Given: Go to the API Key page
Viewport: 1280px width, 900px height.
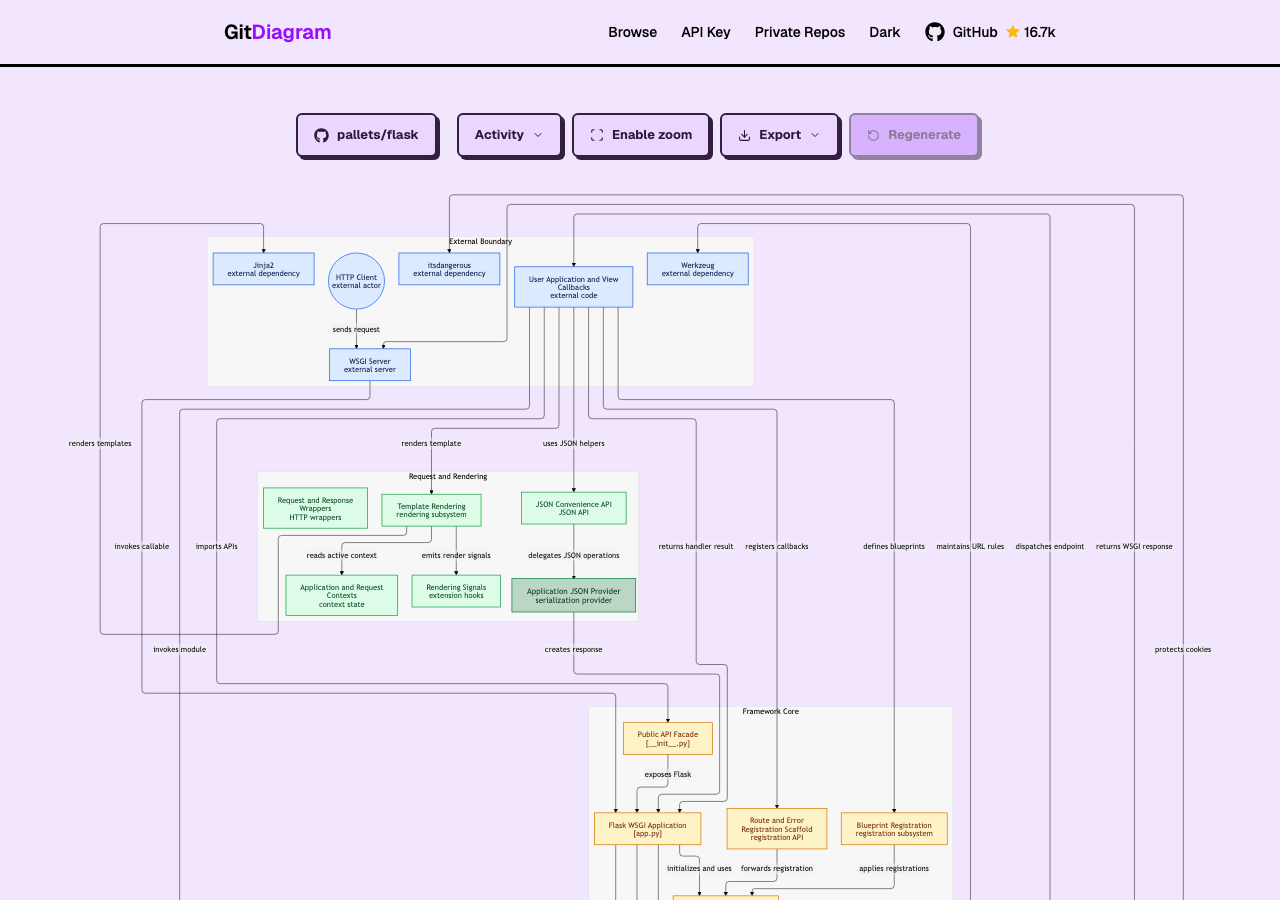Looking at the screenshot, I should pos(706,32).
